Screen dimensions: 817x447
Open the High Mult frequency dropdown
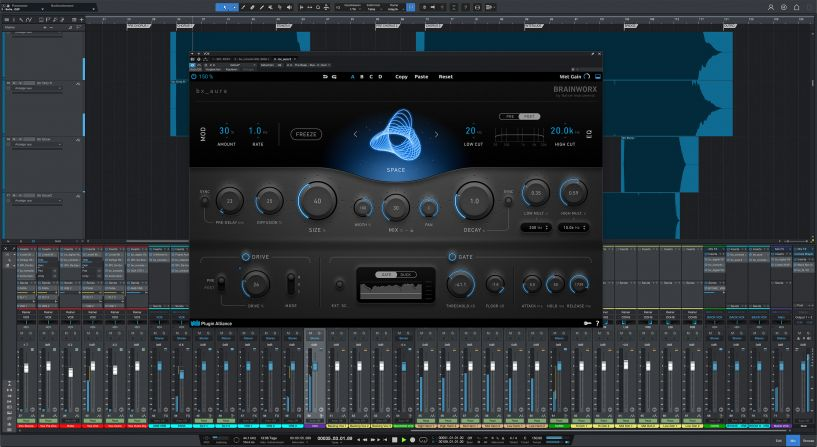573,228
